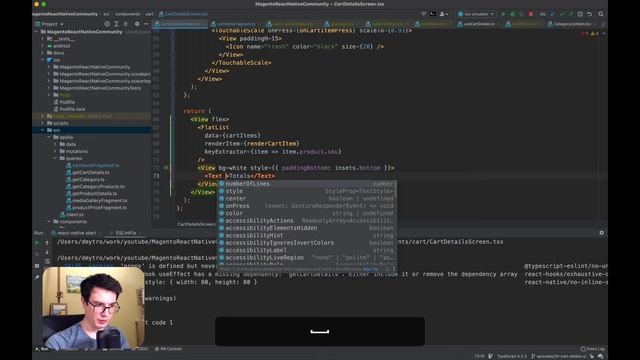
Task: Open client.ts in apollo folder
Action: (x=74, y=214)
